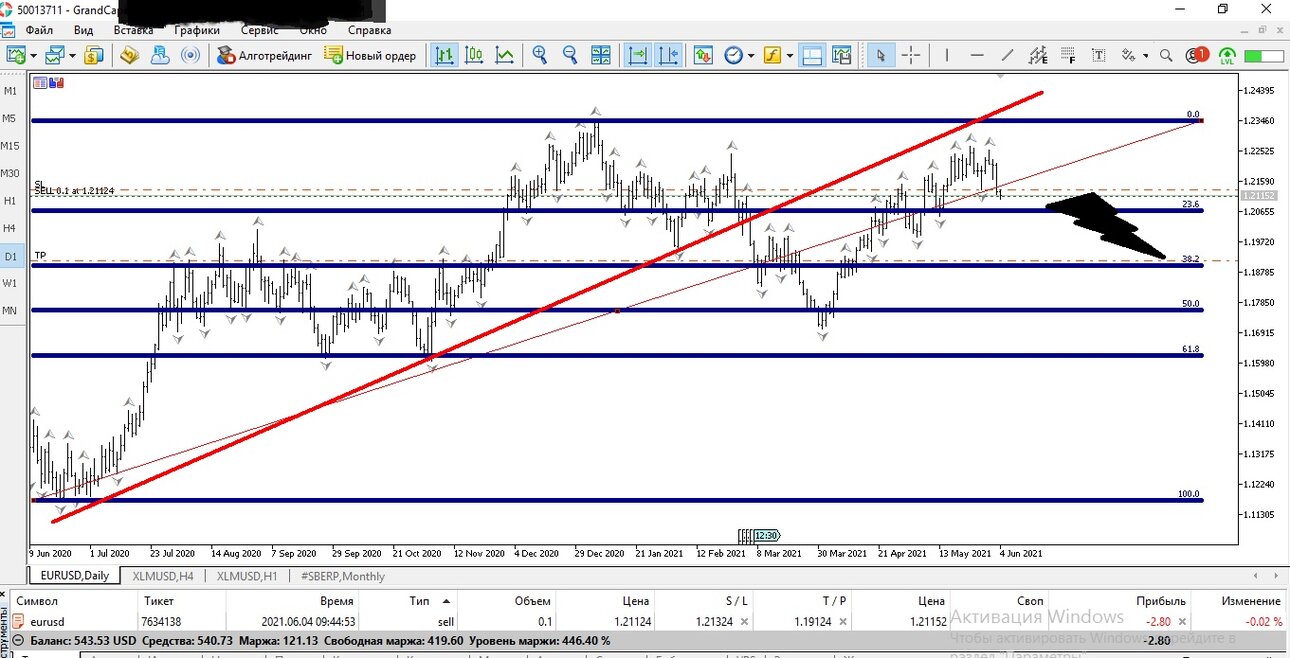Click the connection status bar indicator
Screen dimensions: 1290x658
(1264, 55)
